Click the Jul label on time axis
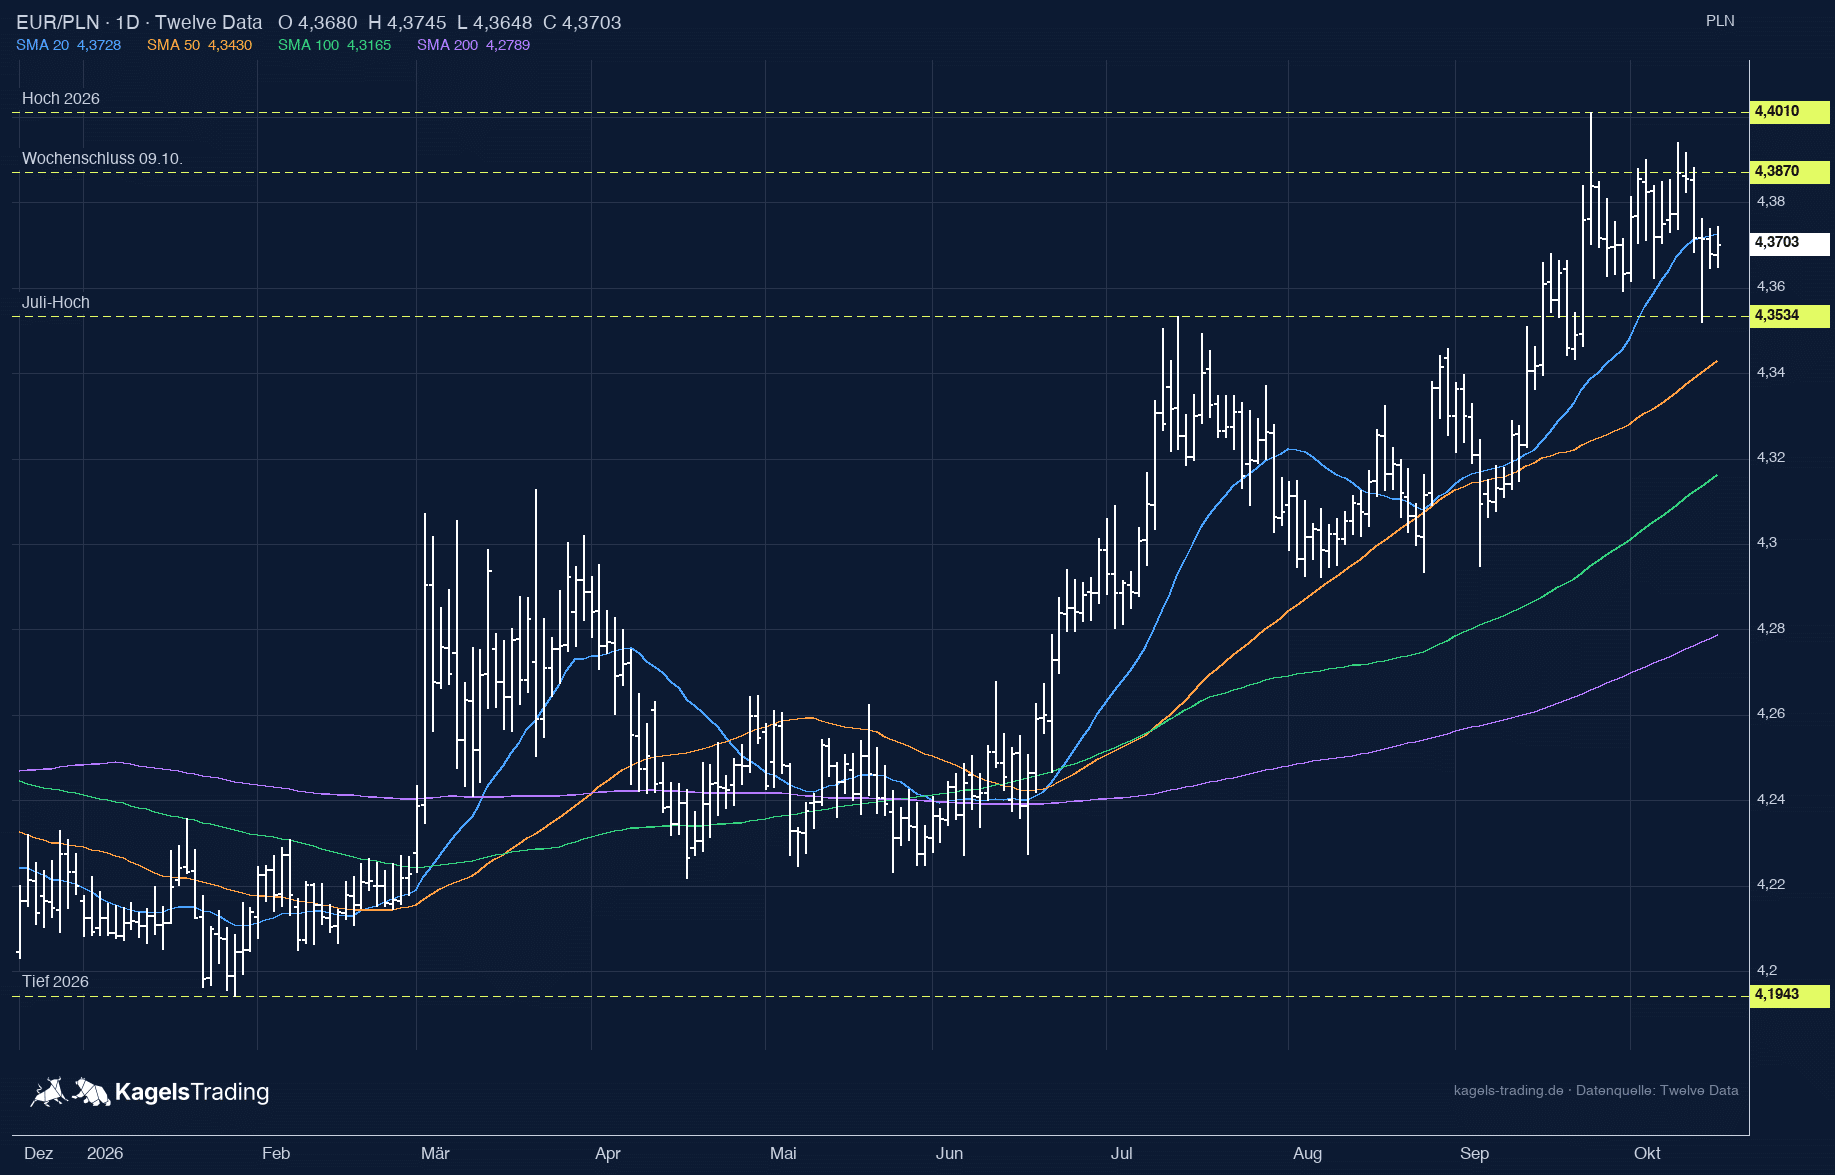The height and width of the screenshot is (1175, 1835). 1121,1153
